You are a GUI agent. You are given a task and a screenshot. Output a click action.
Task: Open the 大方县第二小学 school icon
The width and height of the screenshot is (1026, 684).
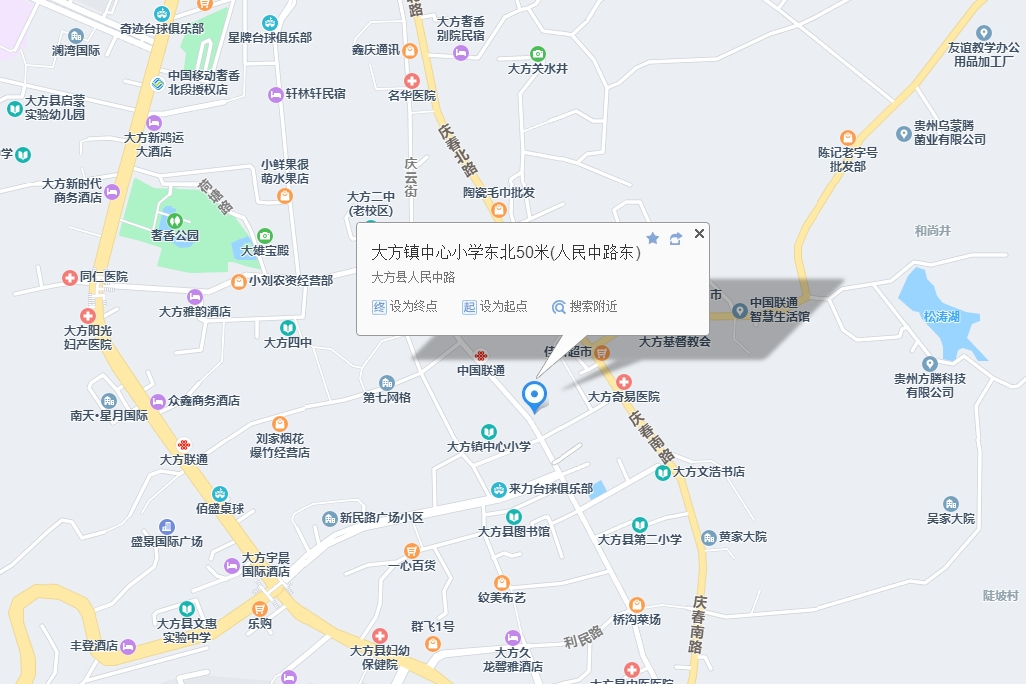point(640,525)
